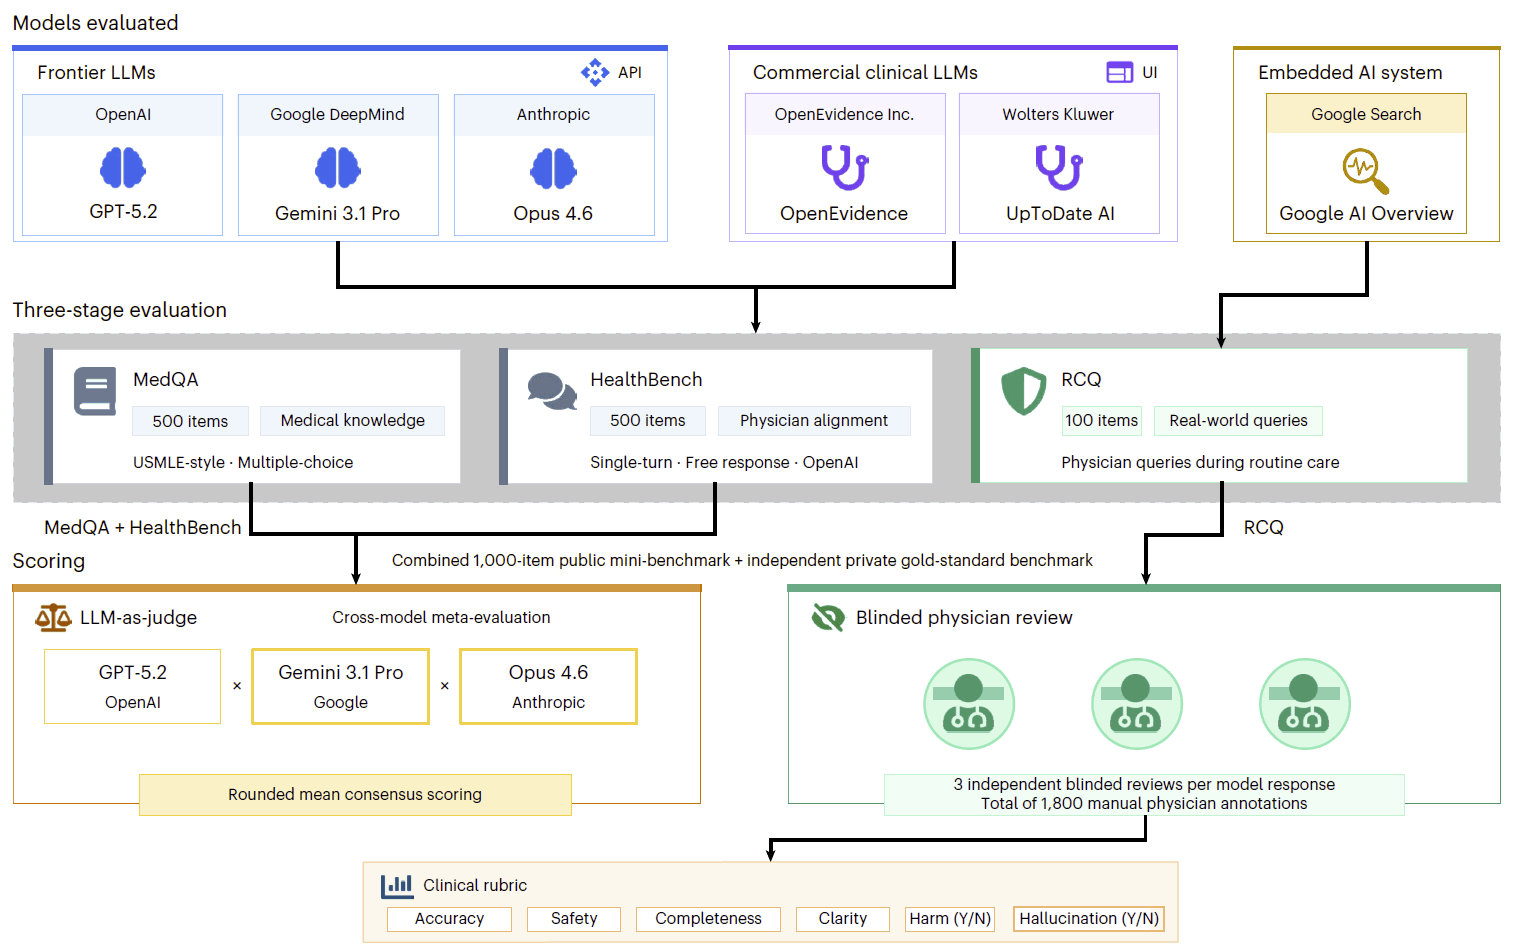
Task: Click the HealthBench card title
Action: coord(646,380)
